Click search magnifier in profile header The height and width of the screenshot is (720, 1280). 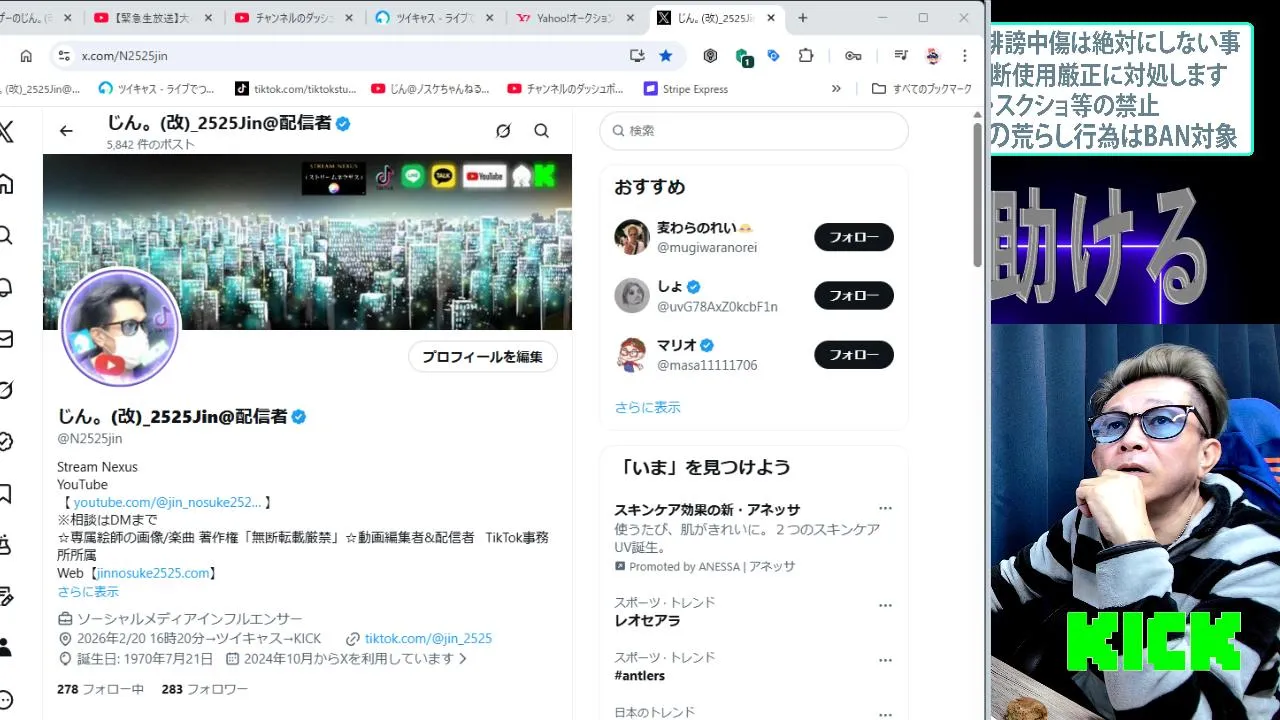(541, 131)
